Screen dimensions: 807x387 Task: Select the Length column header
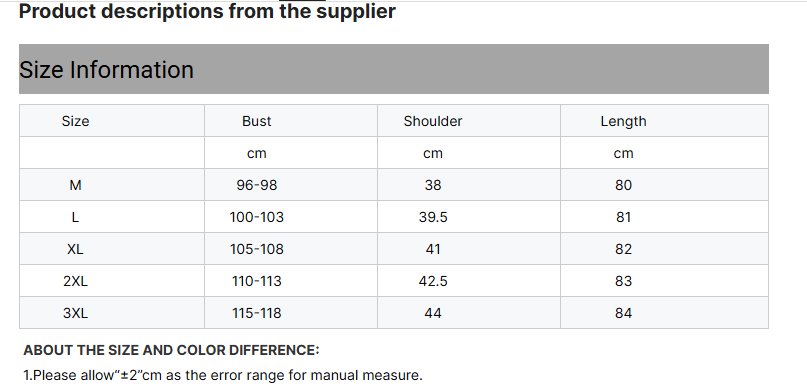(x=664, y=121)
